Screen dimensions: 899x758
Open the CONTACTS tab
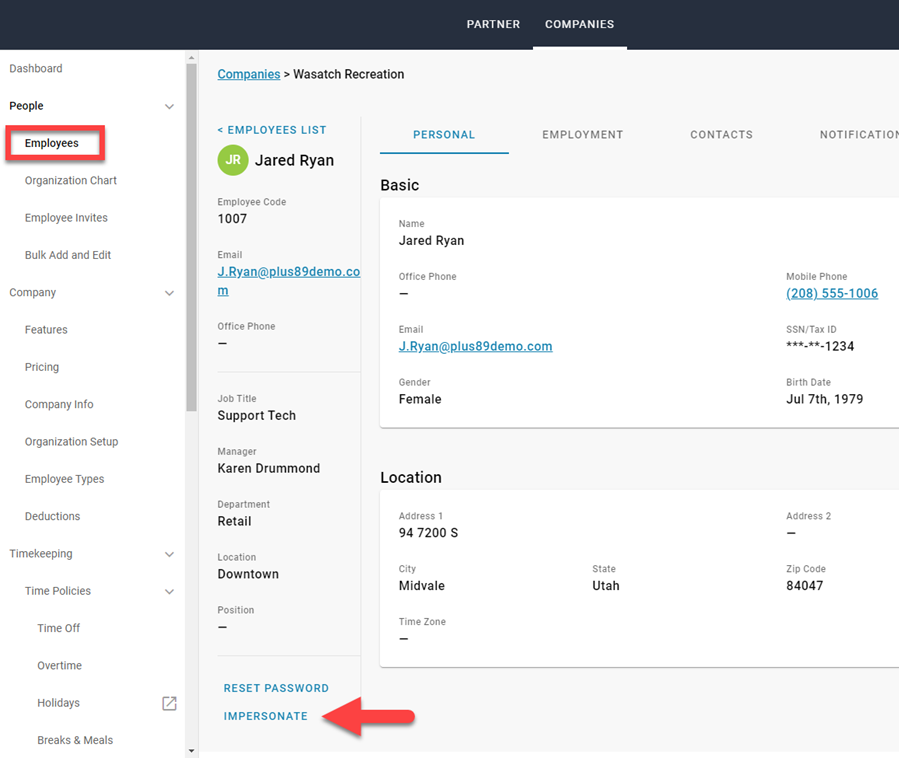721,134
